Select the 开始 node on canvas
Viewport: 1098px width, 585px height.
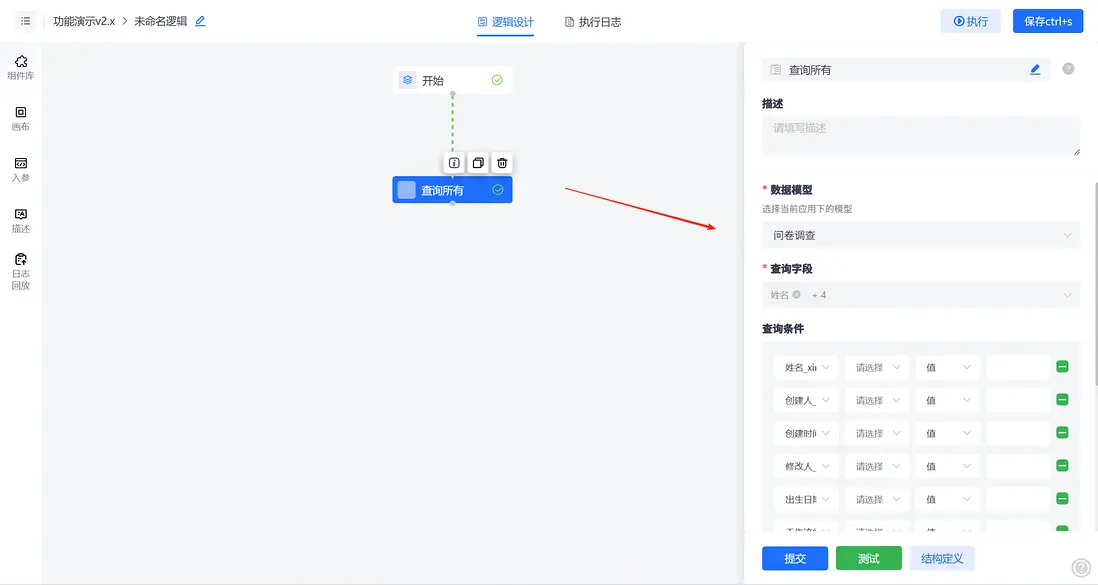coord(452,80)
